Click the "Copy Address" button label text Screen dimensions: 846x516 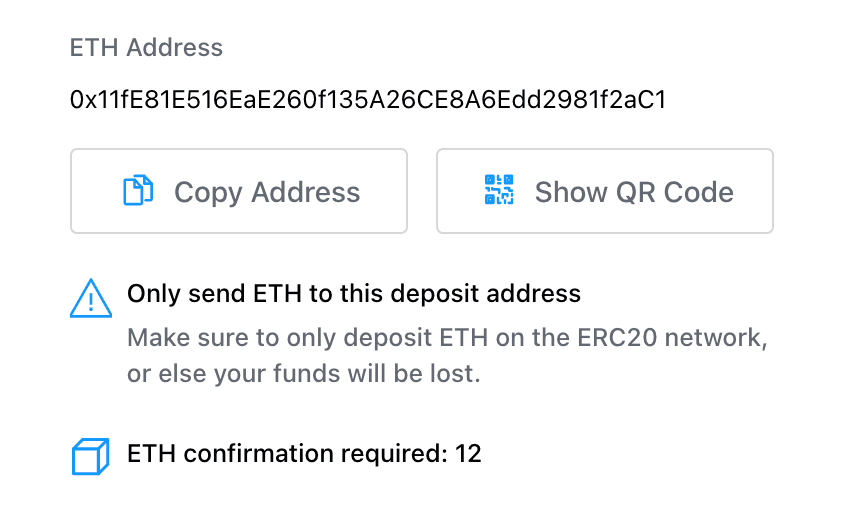(267, 192)
